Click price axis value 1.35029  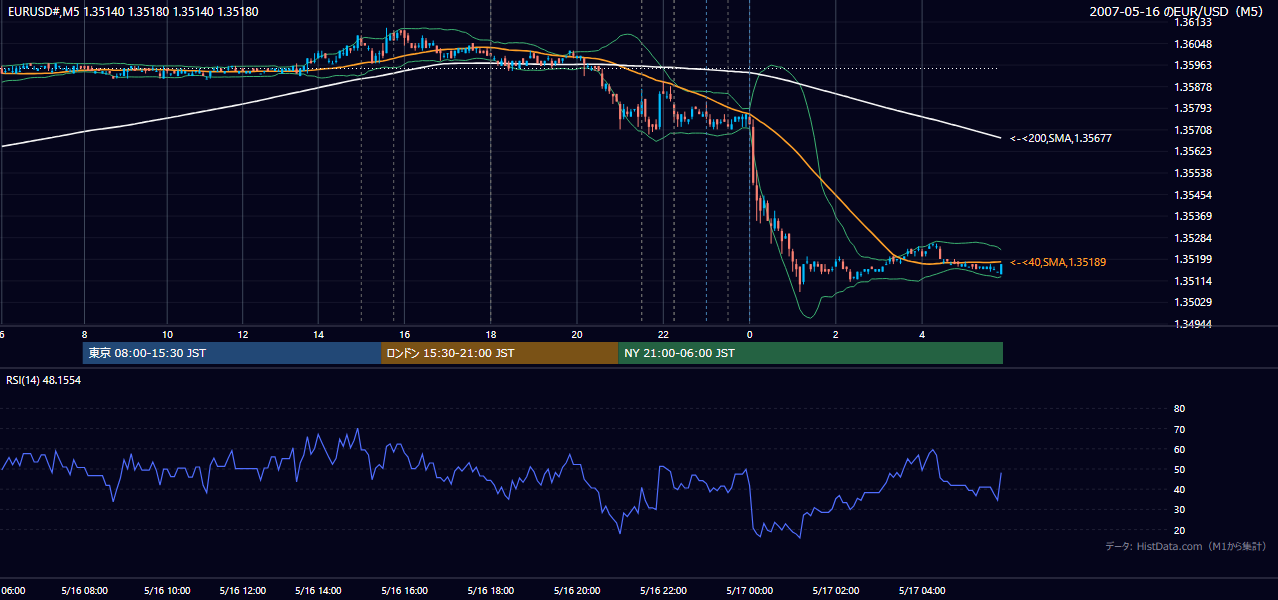pos(1193,302)
